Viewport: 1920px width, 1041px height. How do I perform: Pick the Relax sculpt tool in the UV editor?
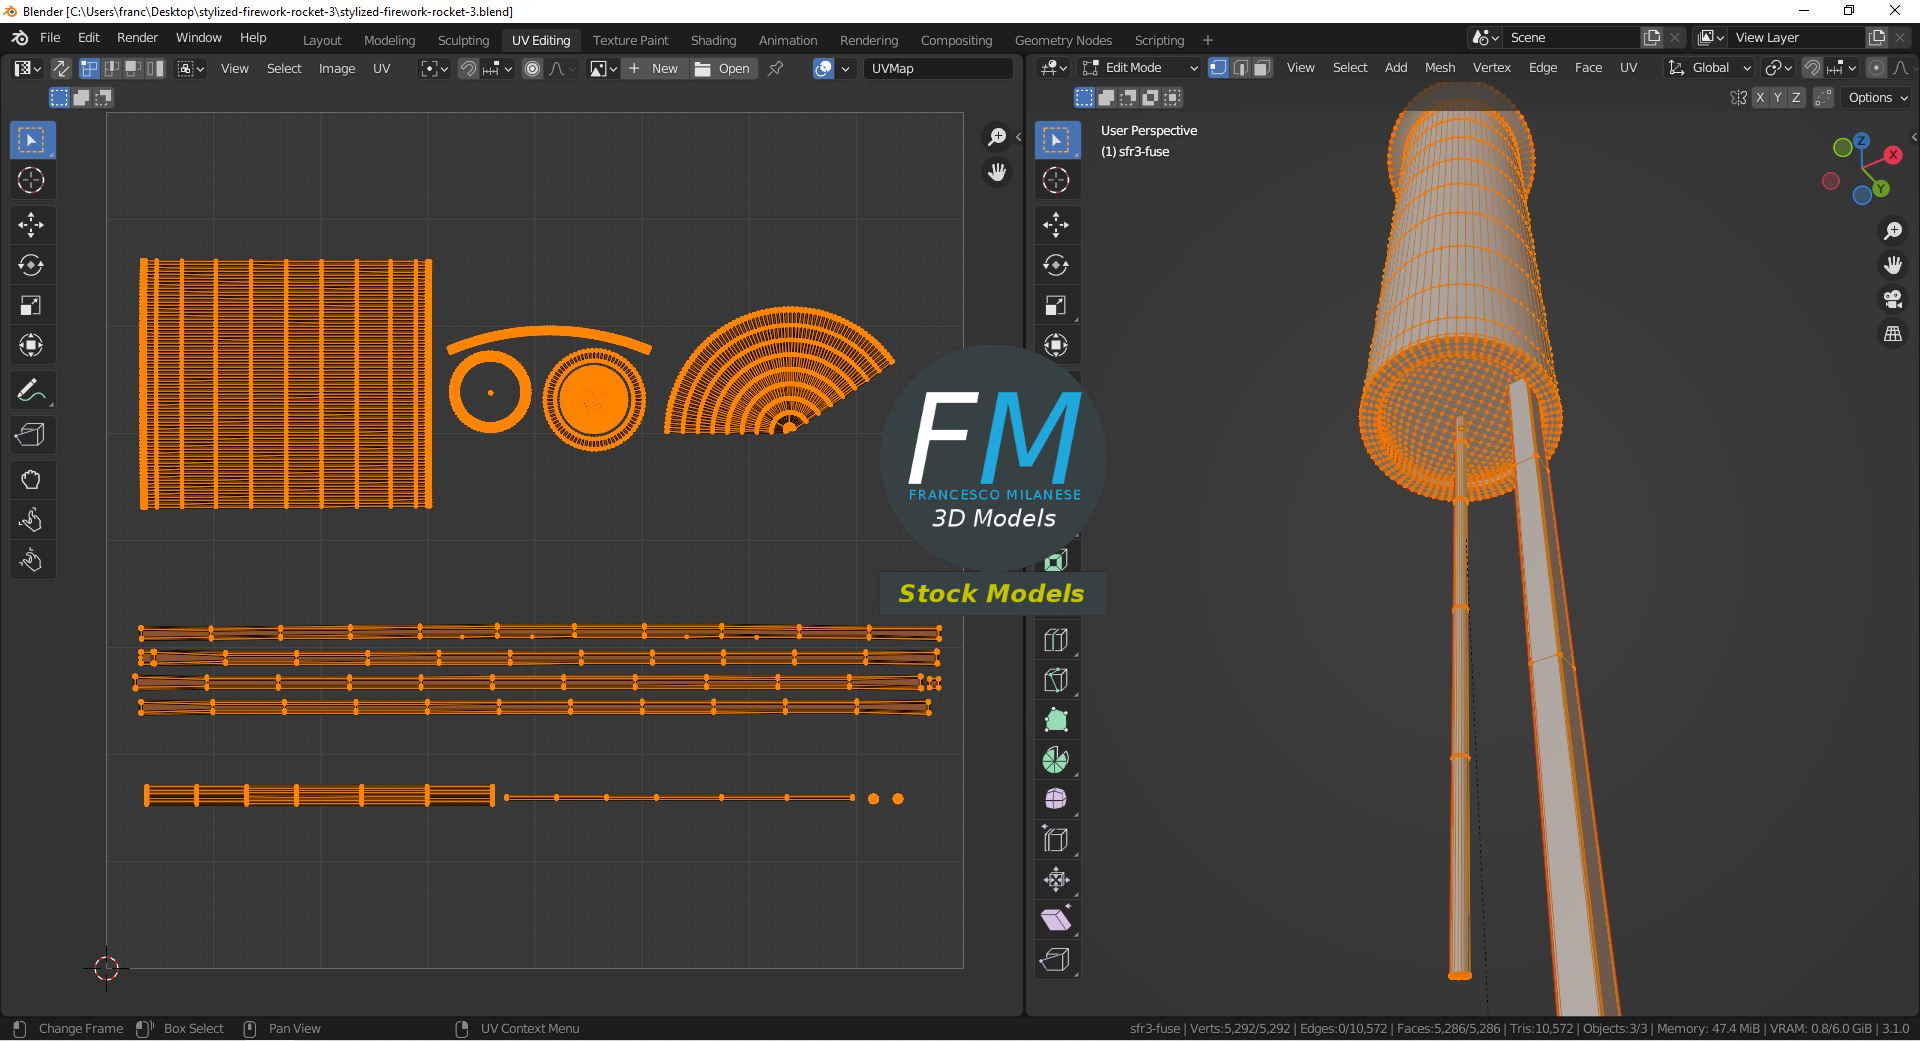[31, 520]
